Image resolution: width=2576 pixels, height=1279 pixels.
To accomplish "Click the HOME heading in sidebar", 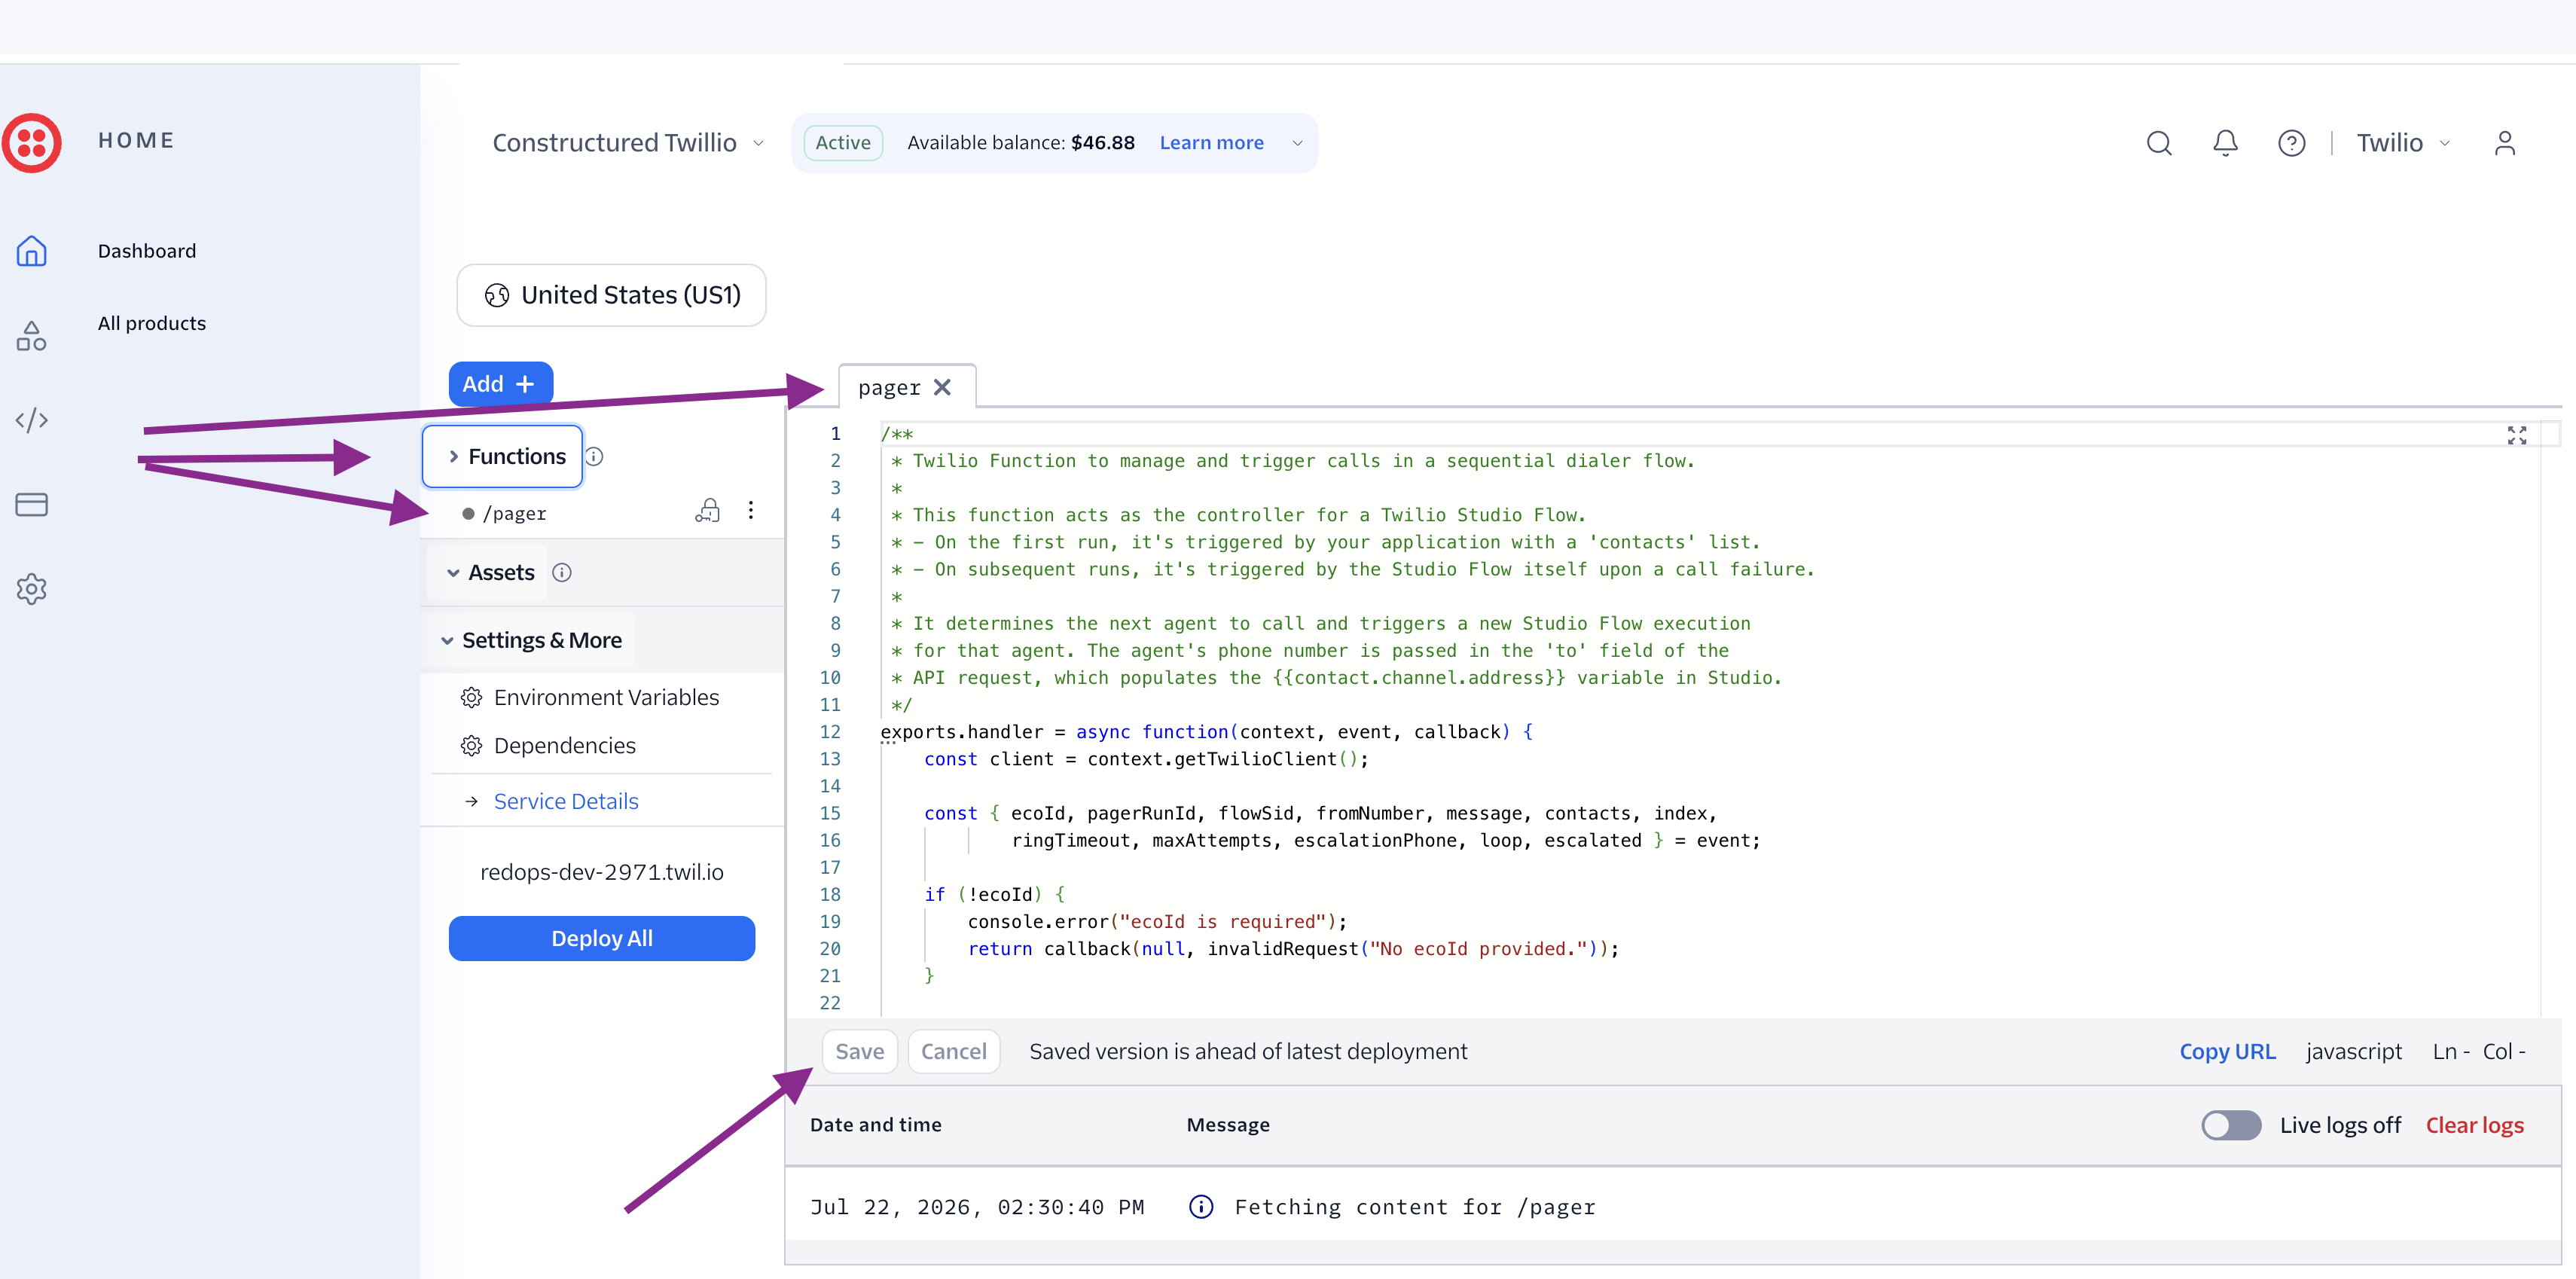I will [136, 140].
